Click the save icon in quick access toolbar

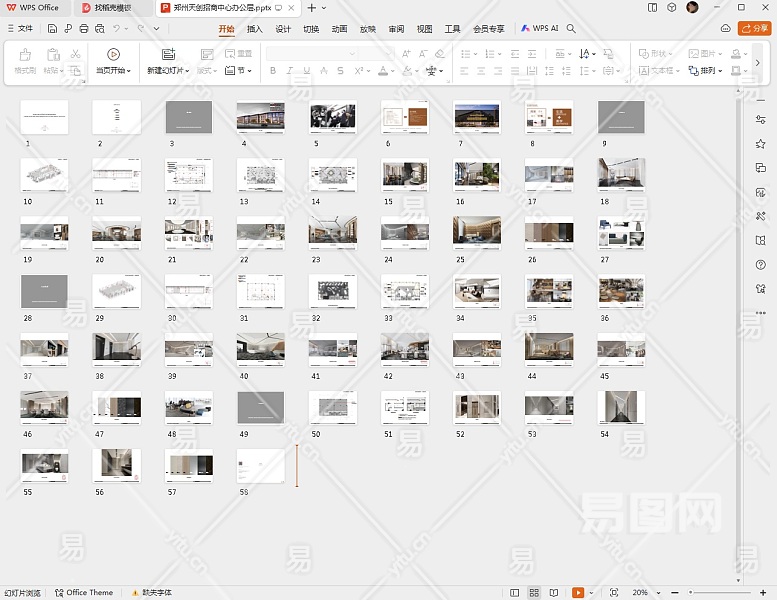(x=50, y=29)
